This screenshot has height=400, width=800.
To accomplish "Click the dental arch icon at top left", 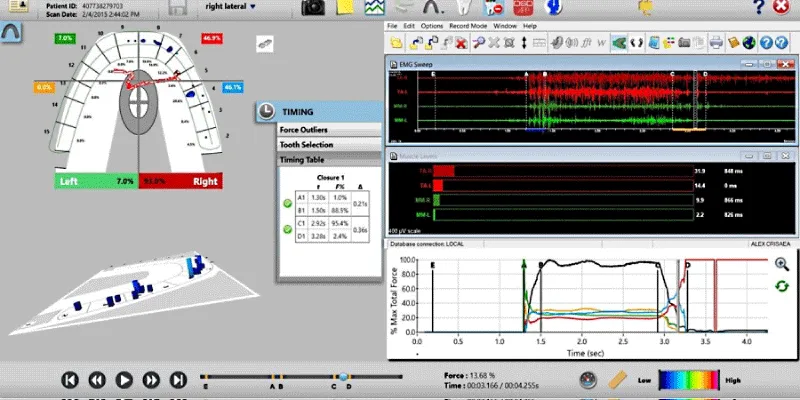I will pos(10,32).
